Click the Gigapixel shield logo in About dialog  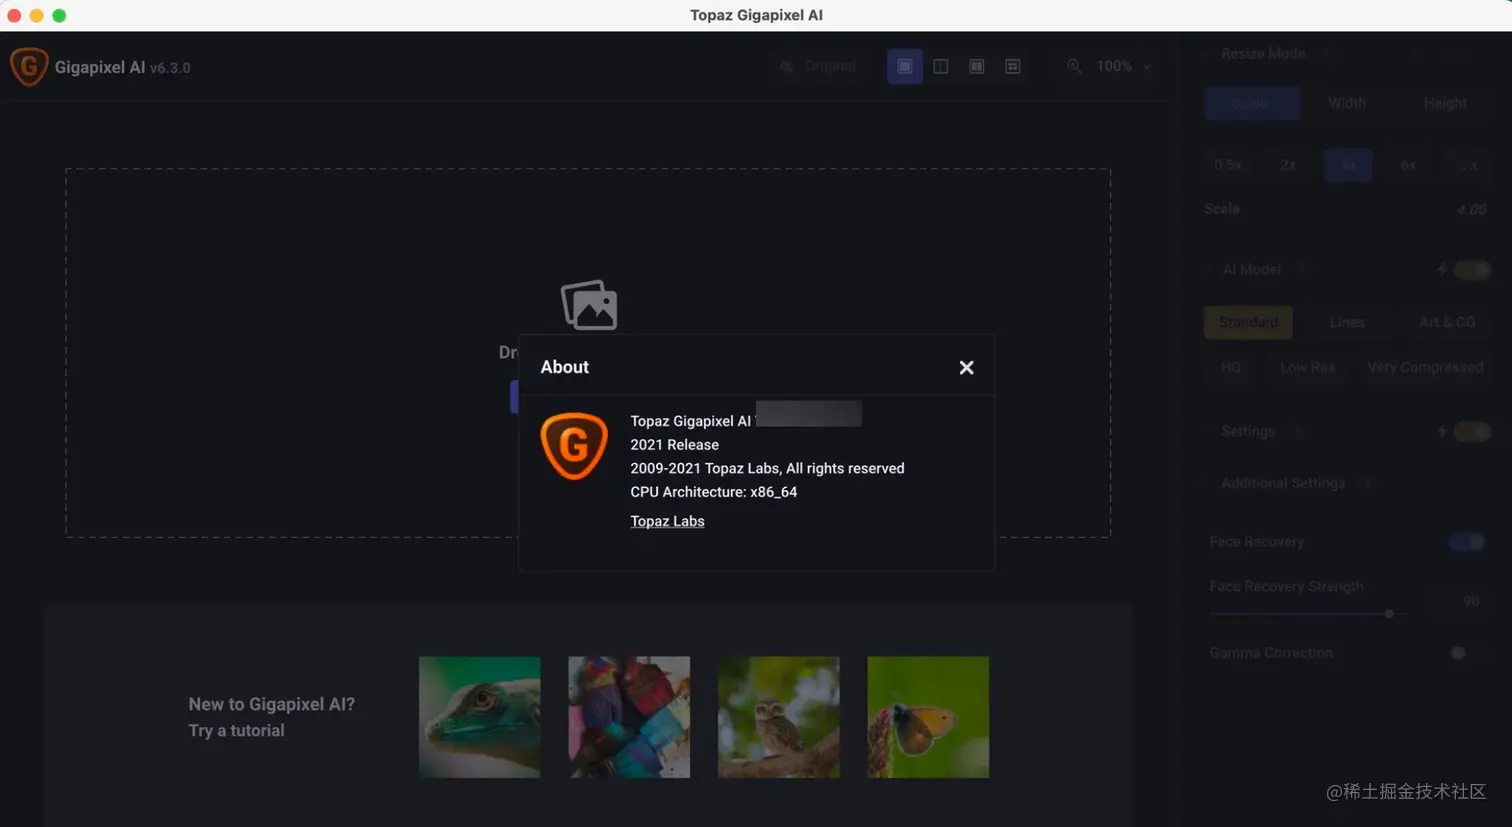574,446
